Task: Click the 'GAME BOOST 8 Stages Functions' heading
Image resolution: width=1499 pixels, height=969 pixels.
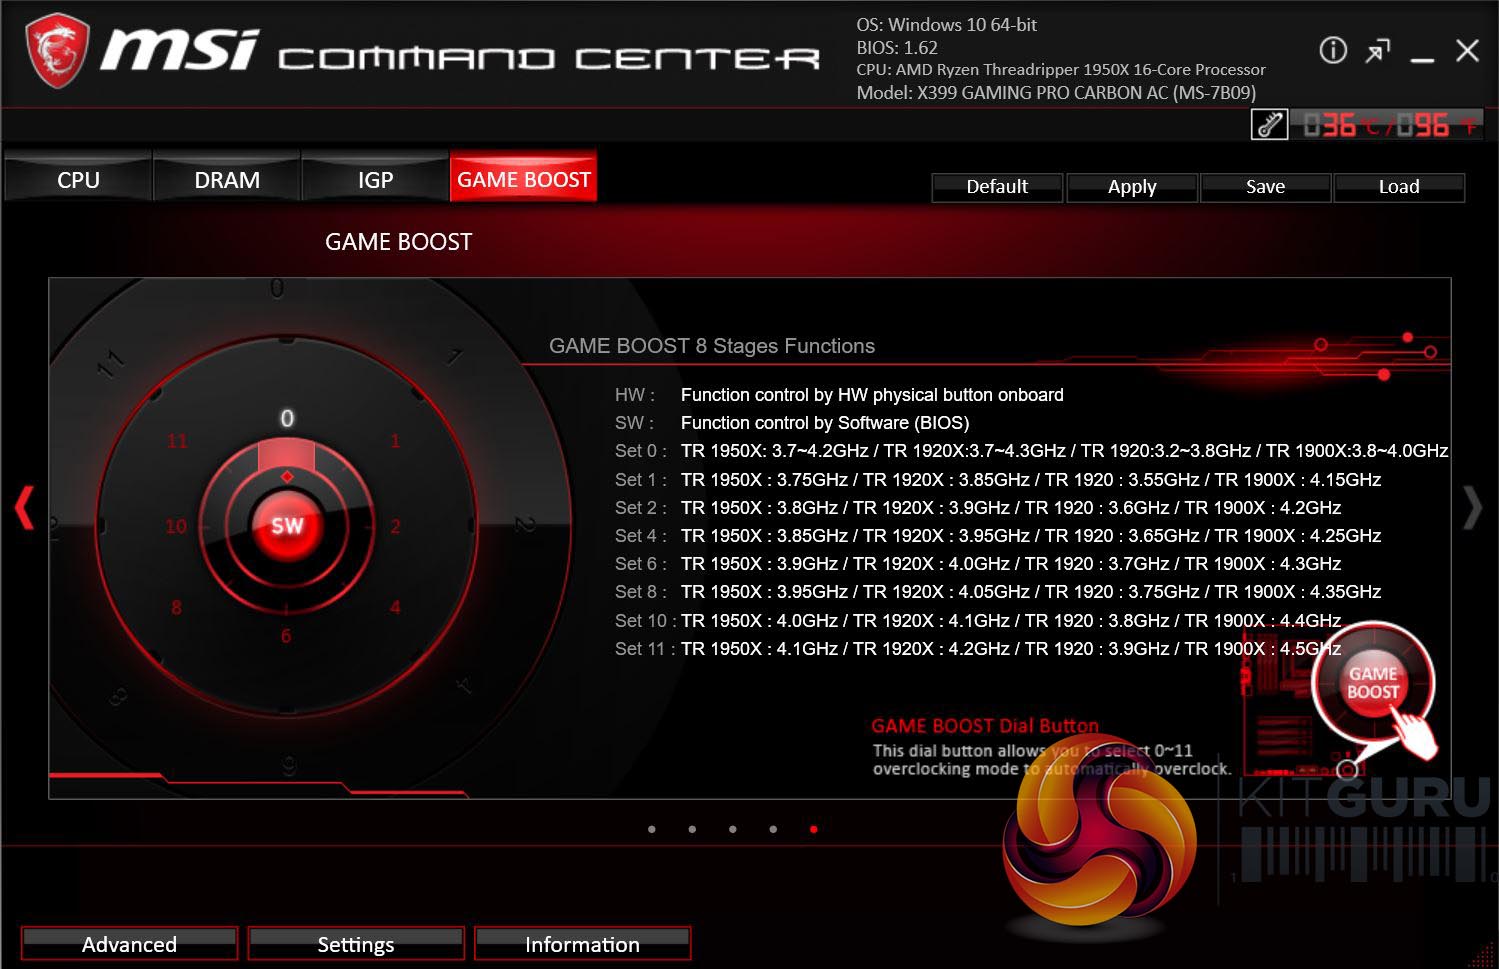Action: point(712,346)
